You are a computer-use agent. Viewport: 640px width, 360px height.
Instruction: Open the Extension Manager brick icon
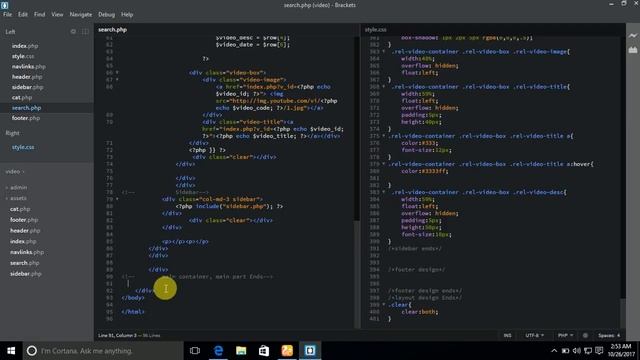[x=633, y=50]
